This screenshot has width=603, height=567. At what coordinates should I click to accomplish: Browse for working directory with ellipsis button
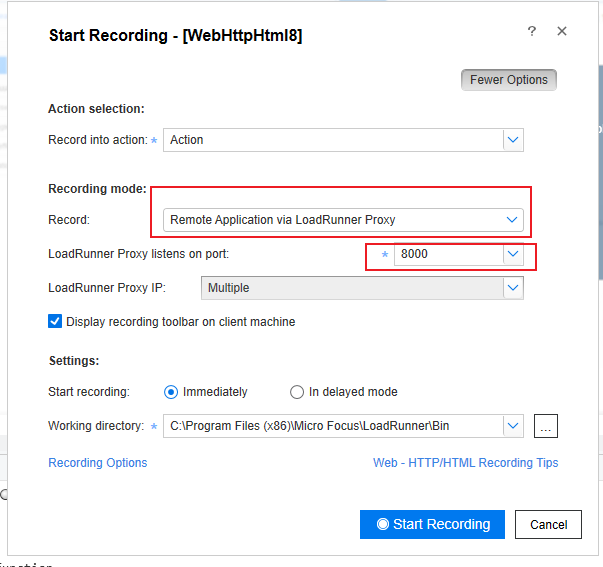coord(545,426)
